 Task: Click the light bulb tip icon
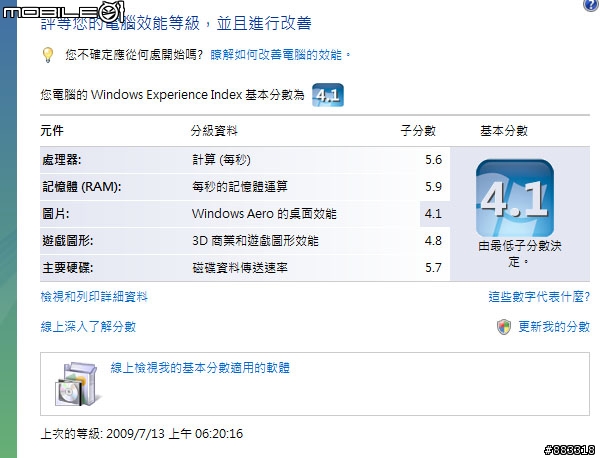click(x=47, y=55)
